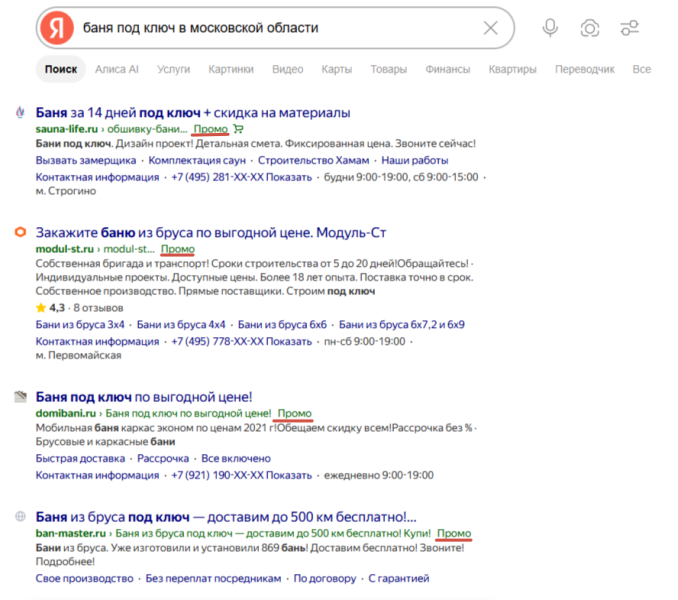The image size is (678, 600).
Task: Open the Услуги tab
Action: (173, 69)
